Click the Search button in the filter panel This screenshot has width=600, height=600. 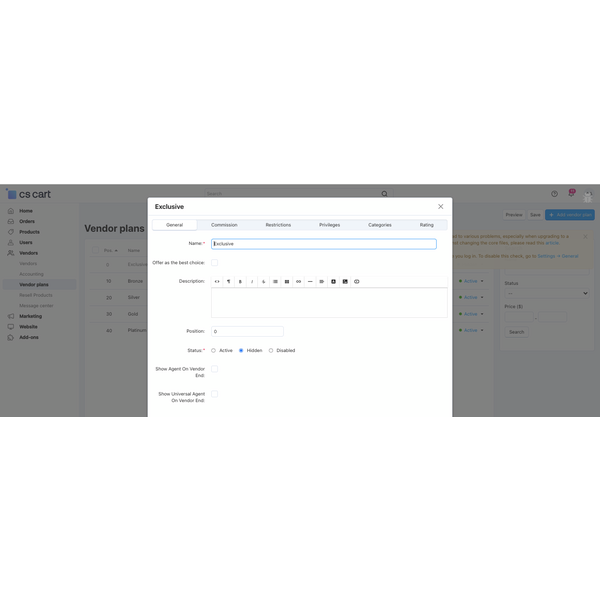click(516, 332)
